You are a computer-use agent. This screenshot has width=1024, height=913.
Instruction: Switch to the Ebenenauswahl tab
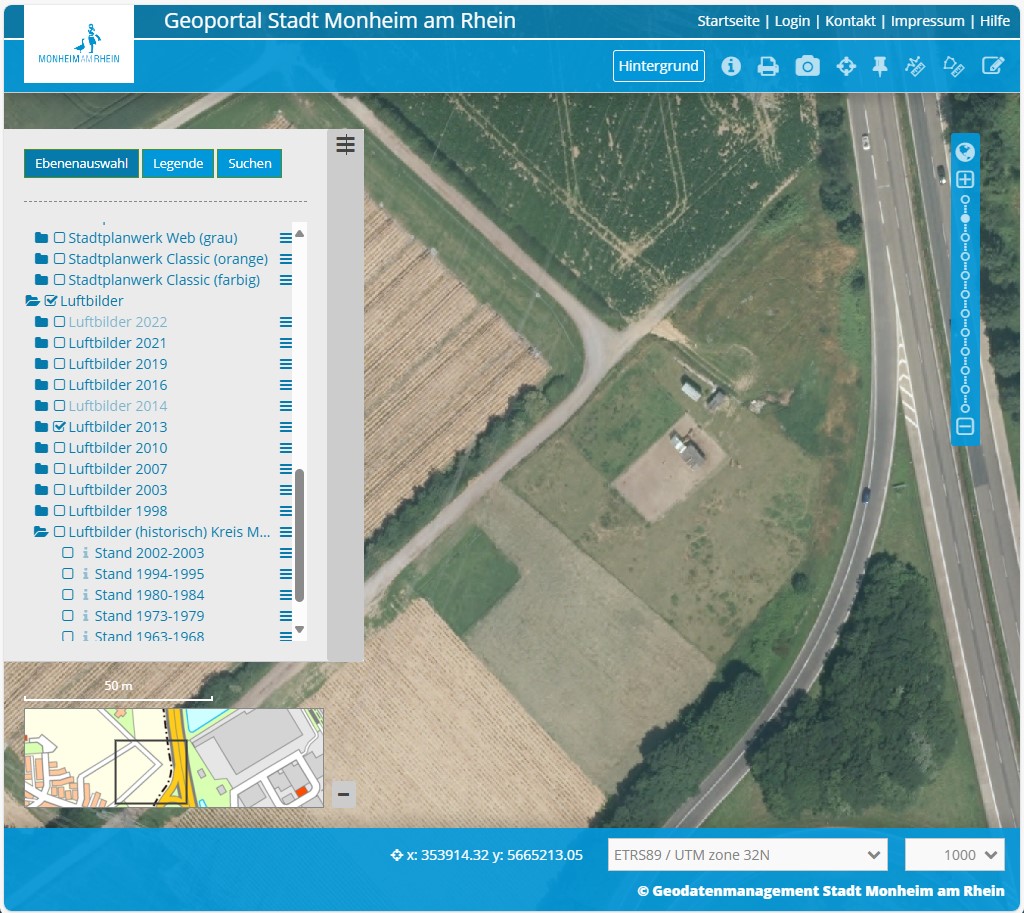[82, 163]
